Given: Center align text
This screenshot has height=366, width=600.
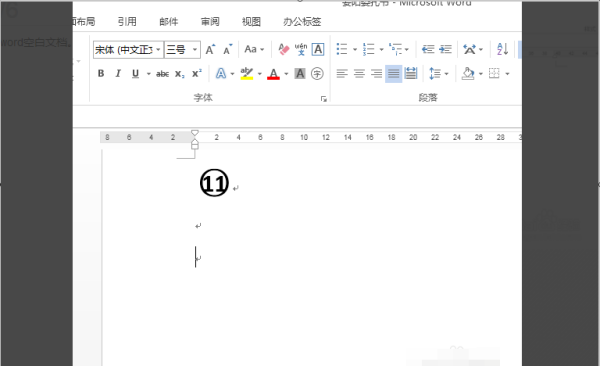Looking at the screenshot, I should pyautogui.click(x=359, y=74).
